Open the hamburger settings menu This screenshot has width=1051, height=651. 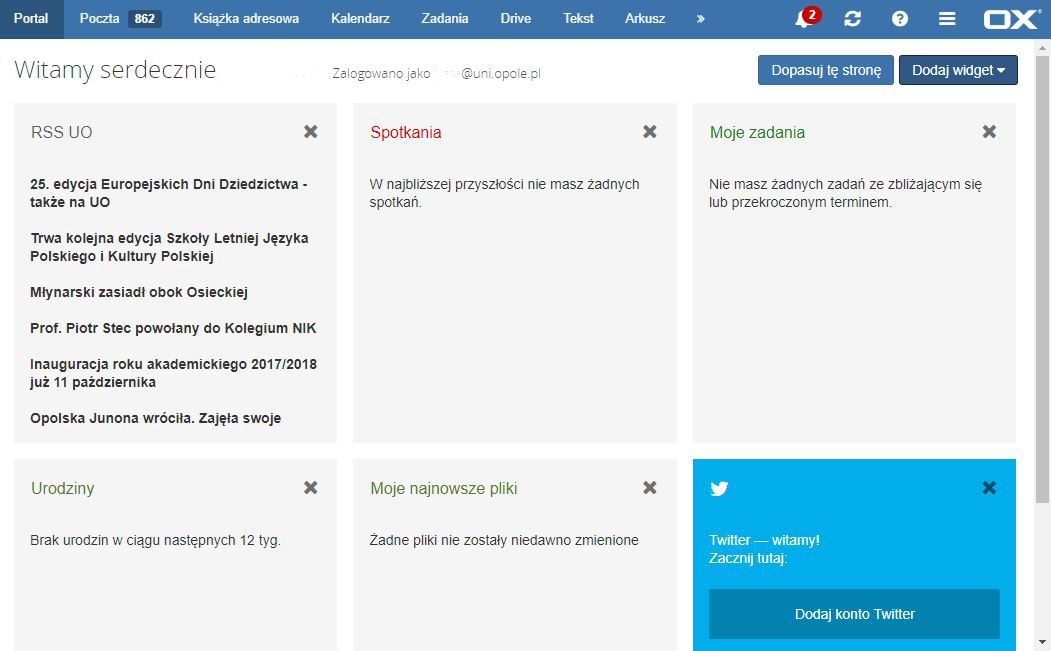point(947,19)
